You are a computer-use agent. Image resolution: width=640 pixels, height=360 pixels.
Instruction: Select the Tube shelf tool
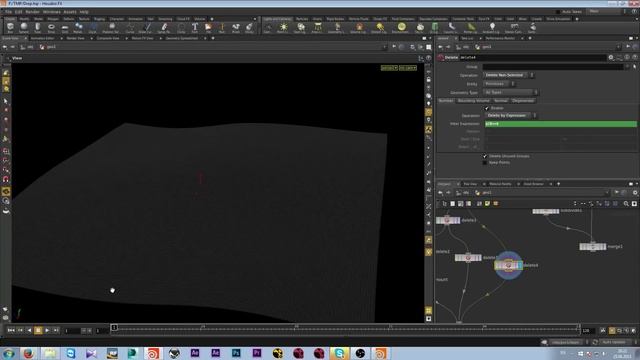point(37,28)
